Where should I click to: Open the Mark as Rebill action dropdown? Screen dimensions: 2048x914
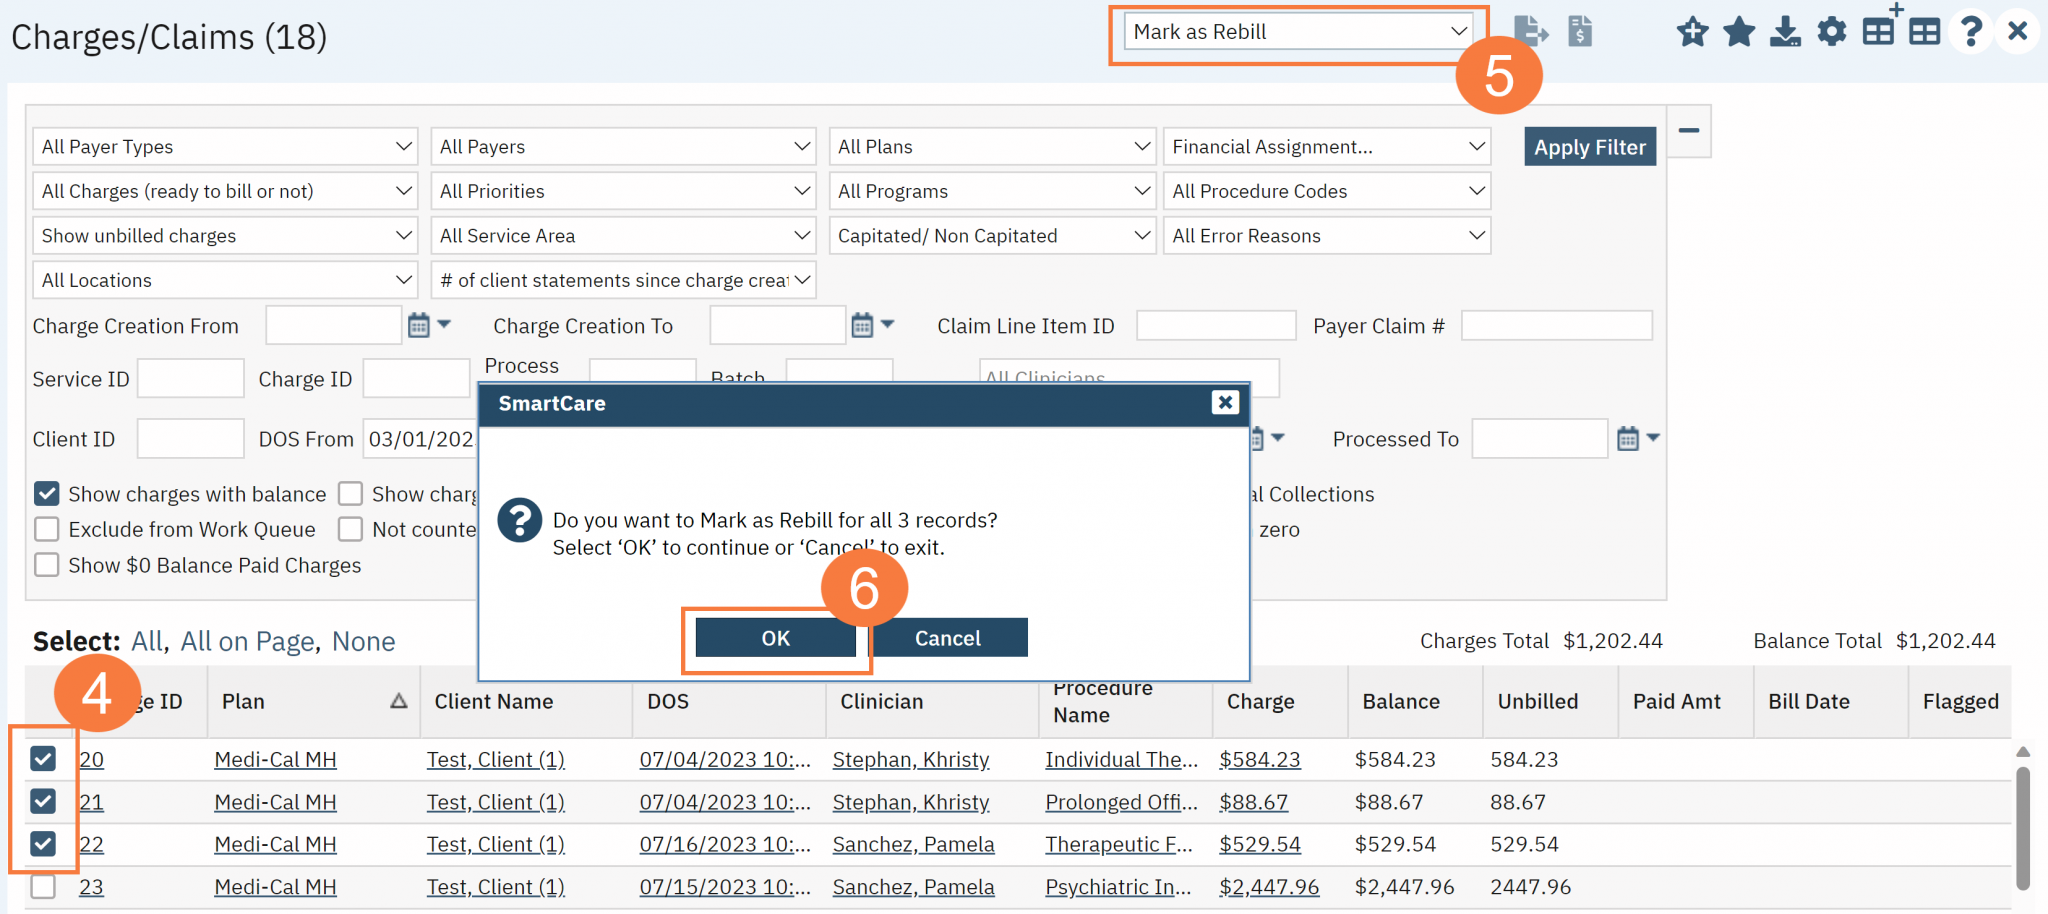1298,32
